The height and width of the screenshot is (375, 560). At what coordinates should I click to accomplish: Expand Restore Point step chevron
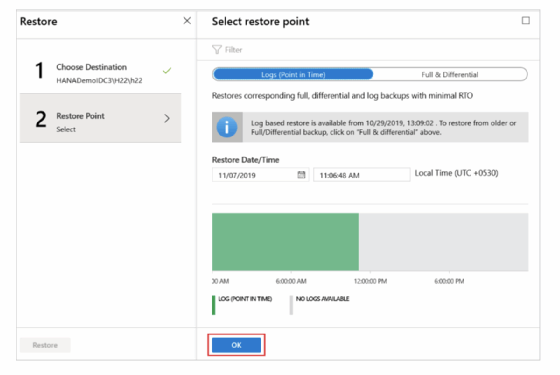[167, 118]
